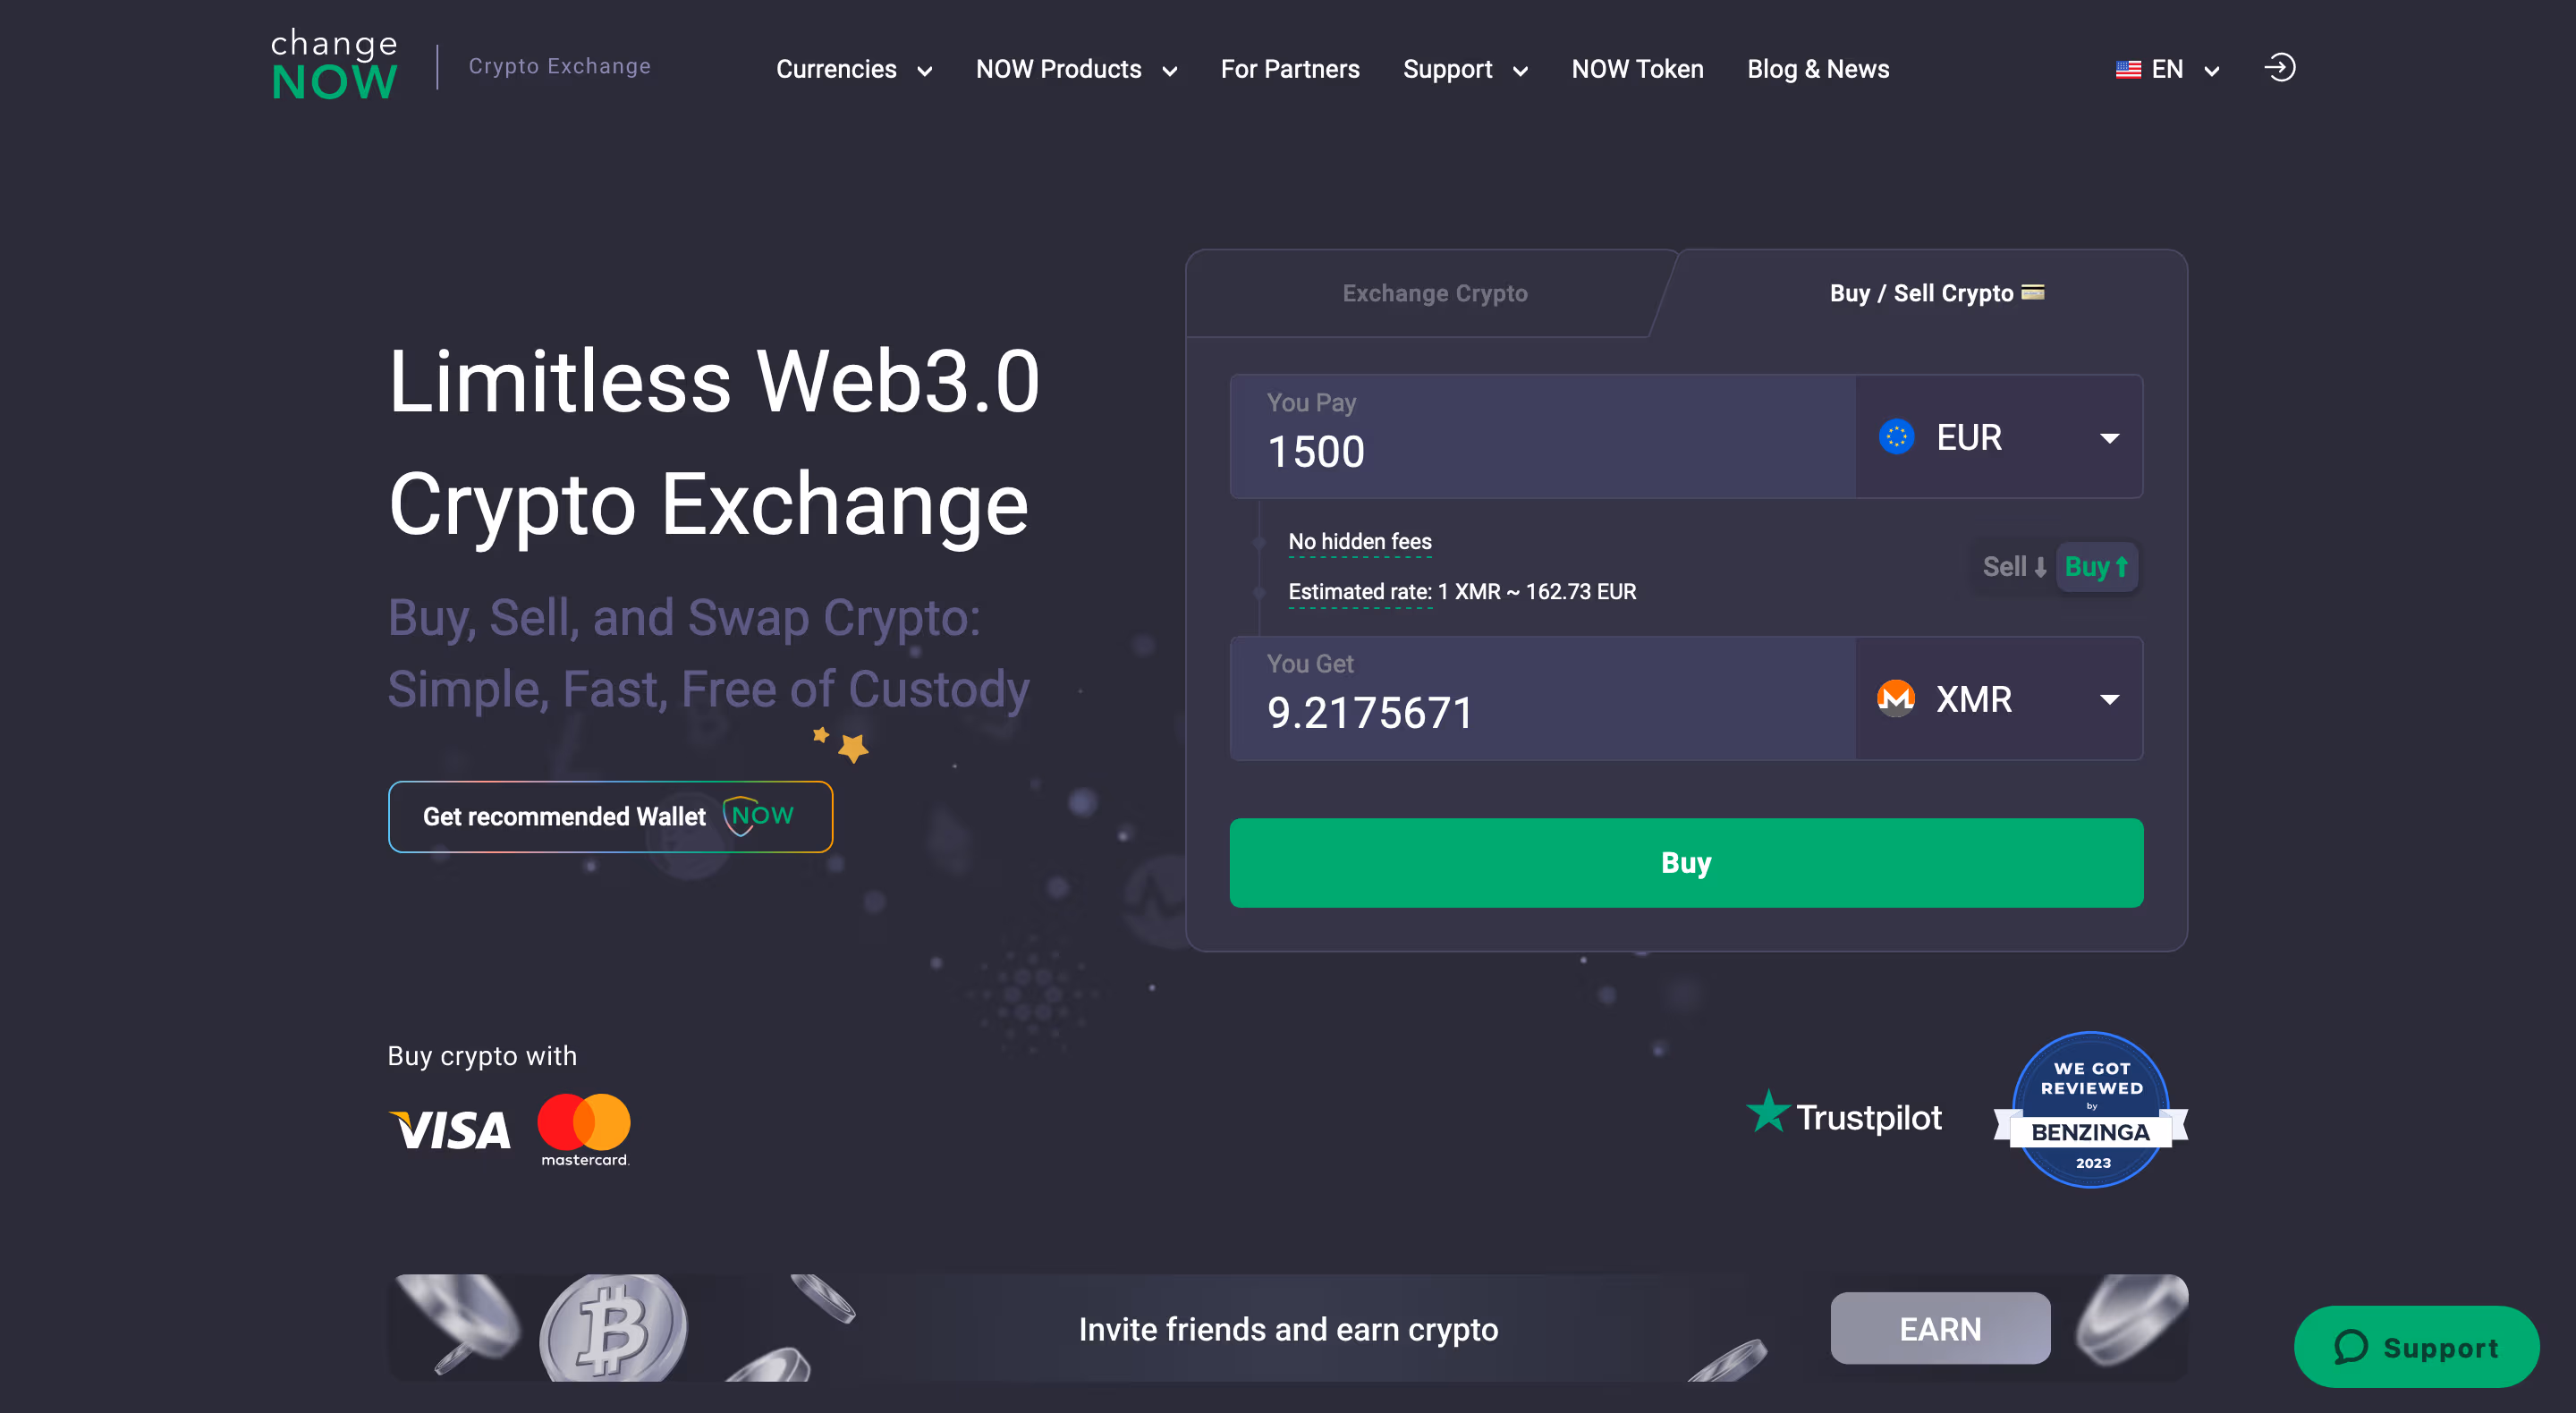Click the ChangeNOW logo
Viewport: 2576px width, 1413px height.
335,65
